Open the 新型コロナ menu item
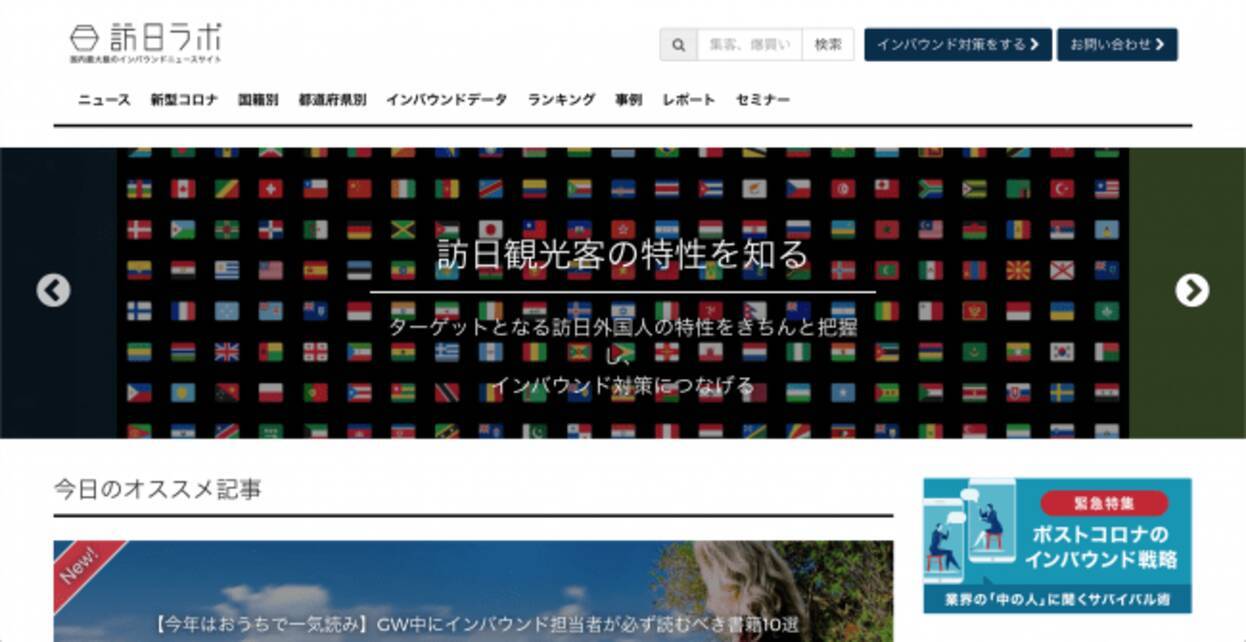Viewport: 1246px width, 642px height. [x=184, y=100]
